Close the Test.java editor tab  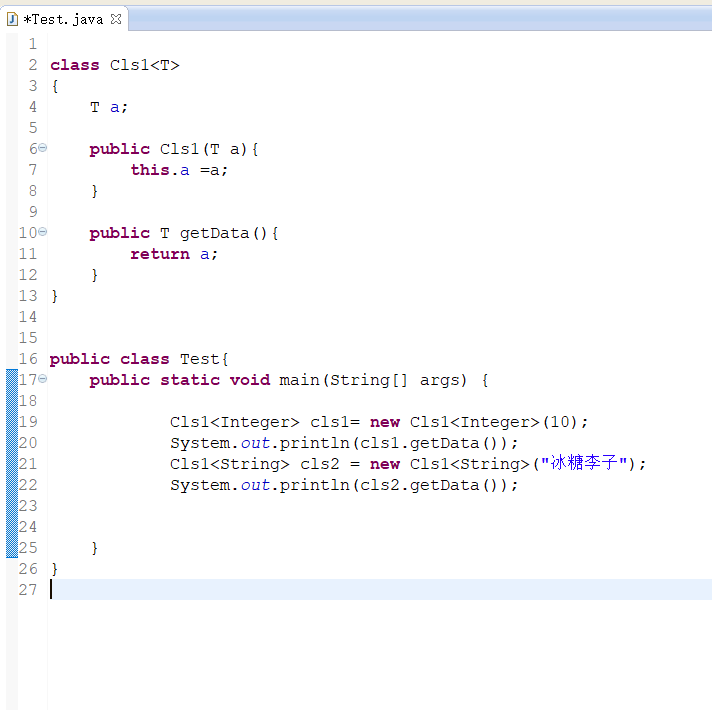(x=116, y=19)
